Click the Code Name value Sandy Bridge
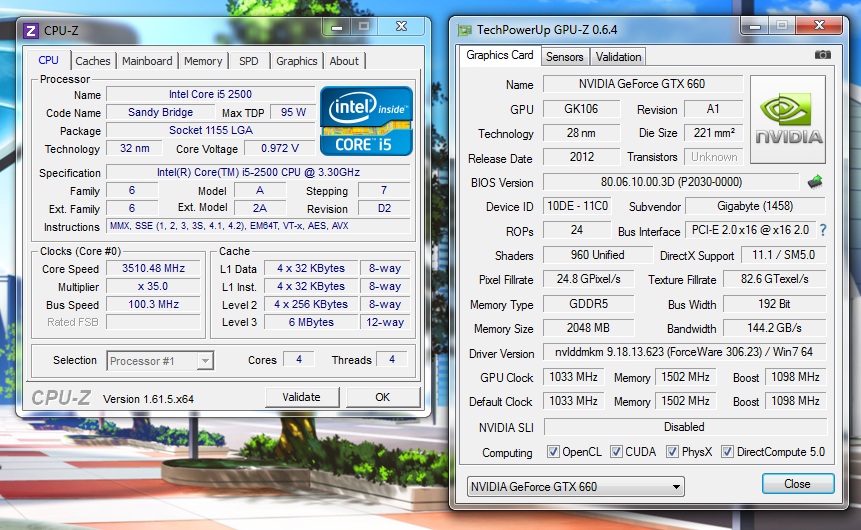This screenshot has width=861, height=530. (160, 113)
